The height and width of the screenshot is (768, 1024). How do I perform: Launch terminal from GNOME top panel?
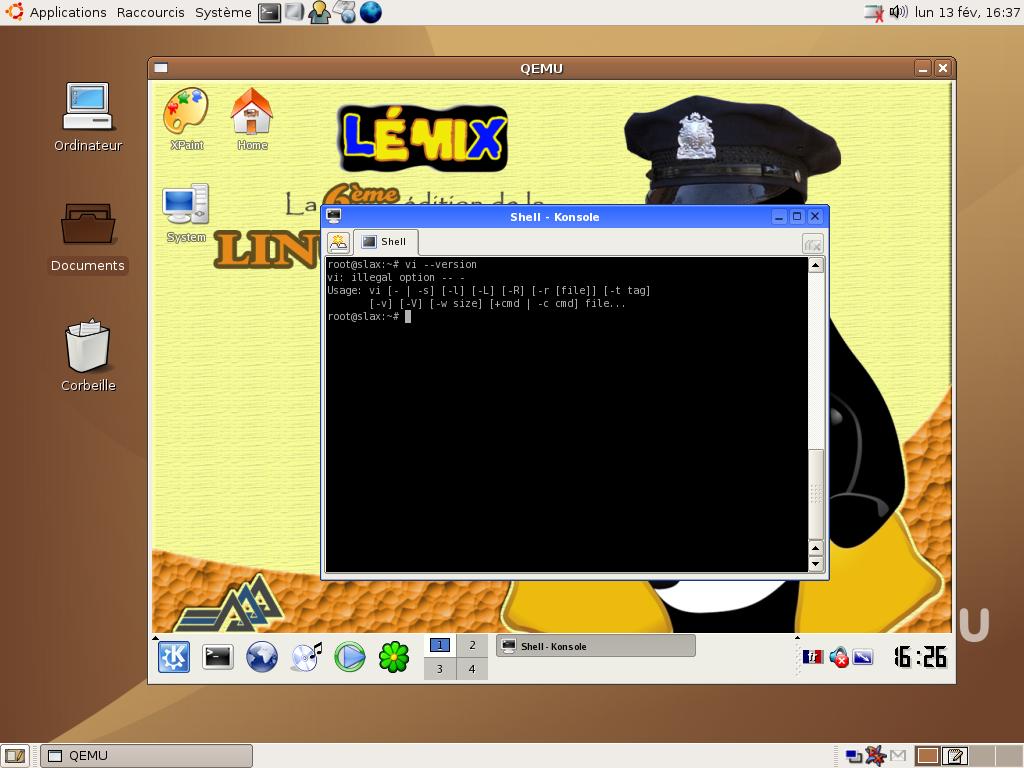click(270, 12)
